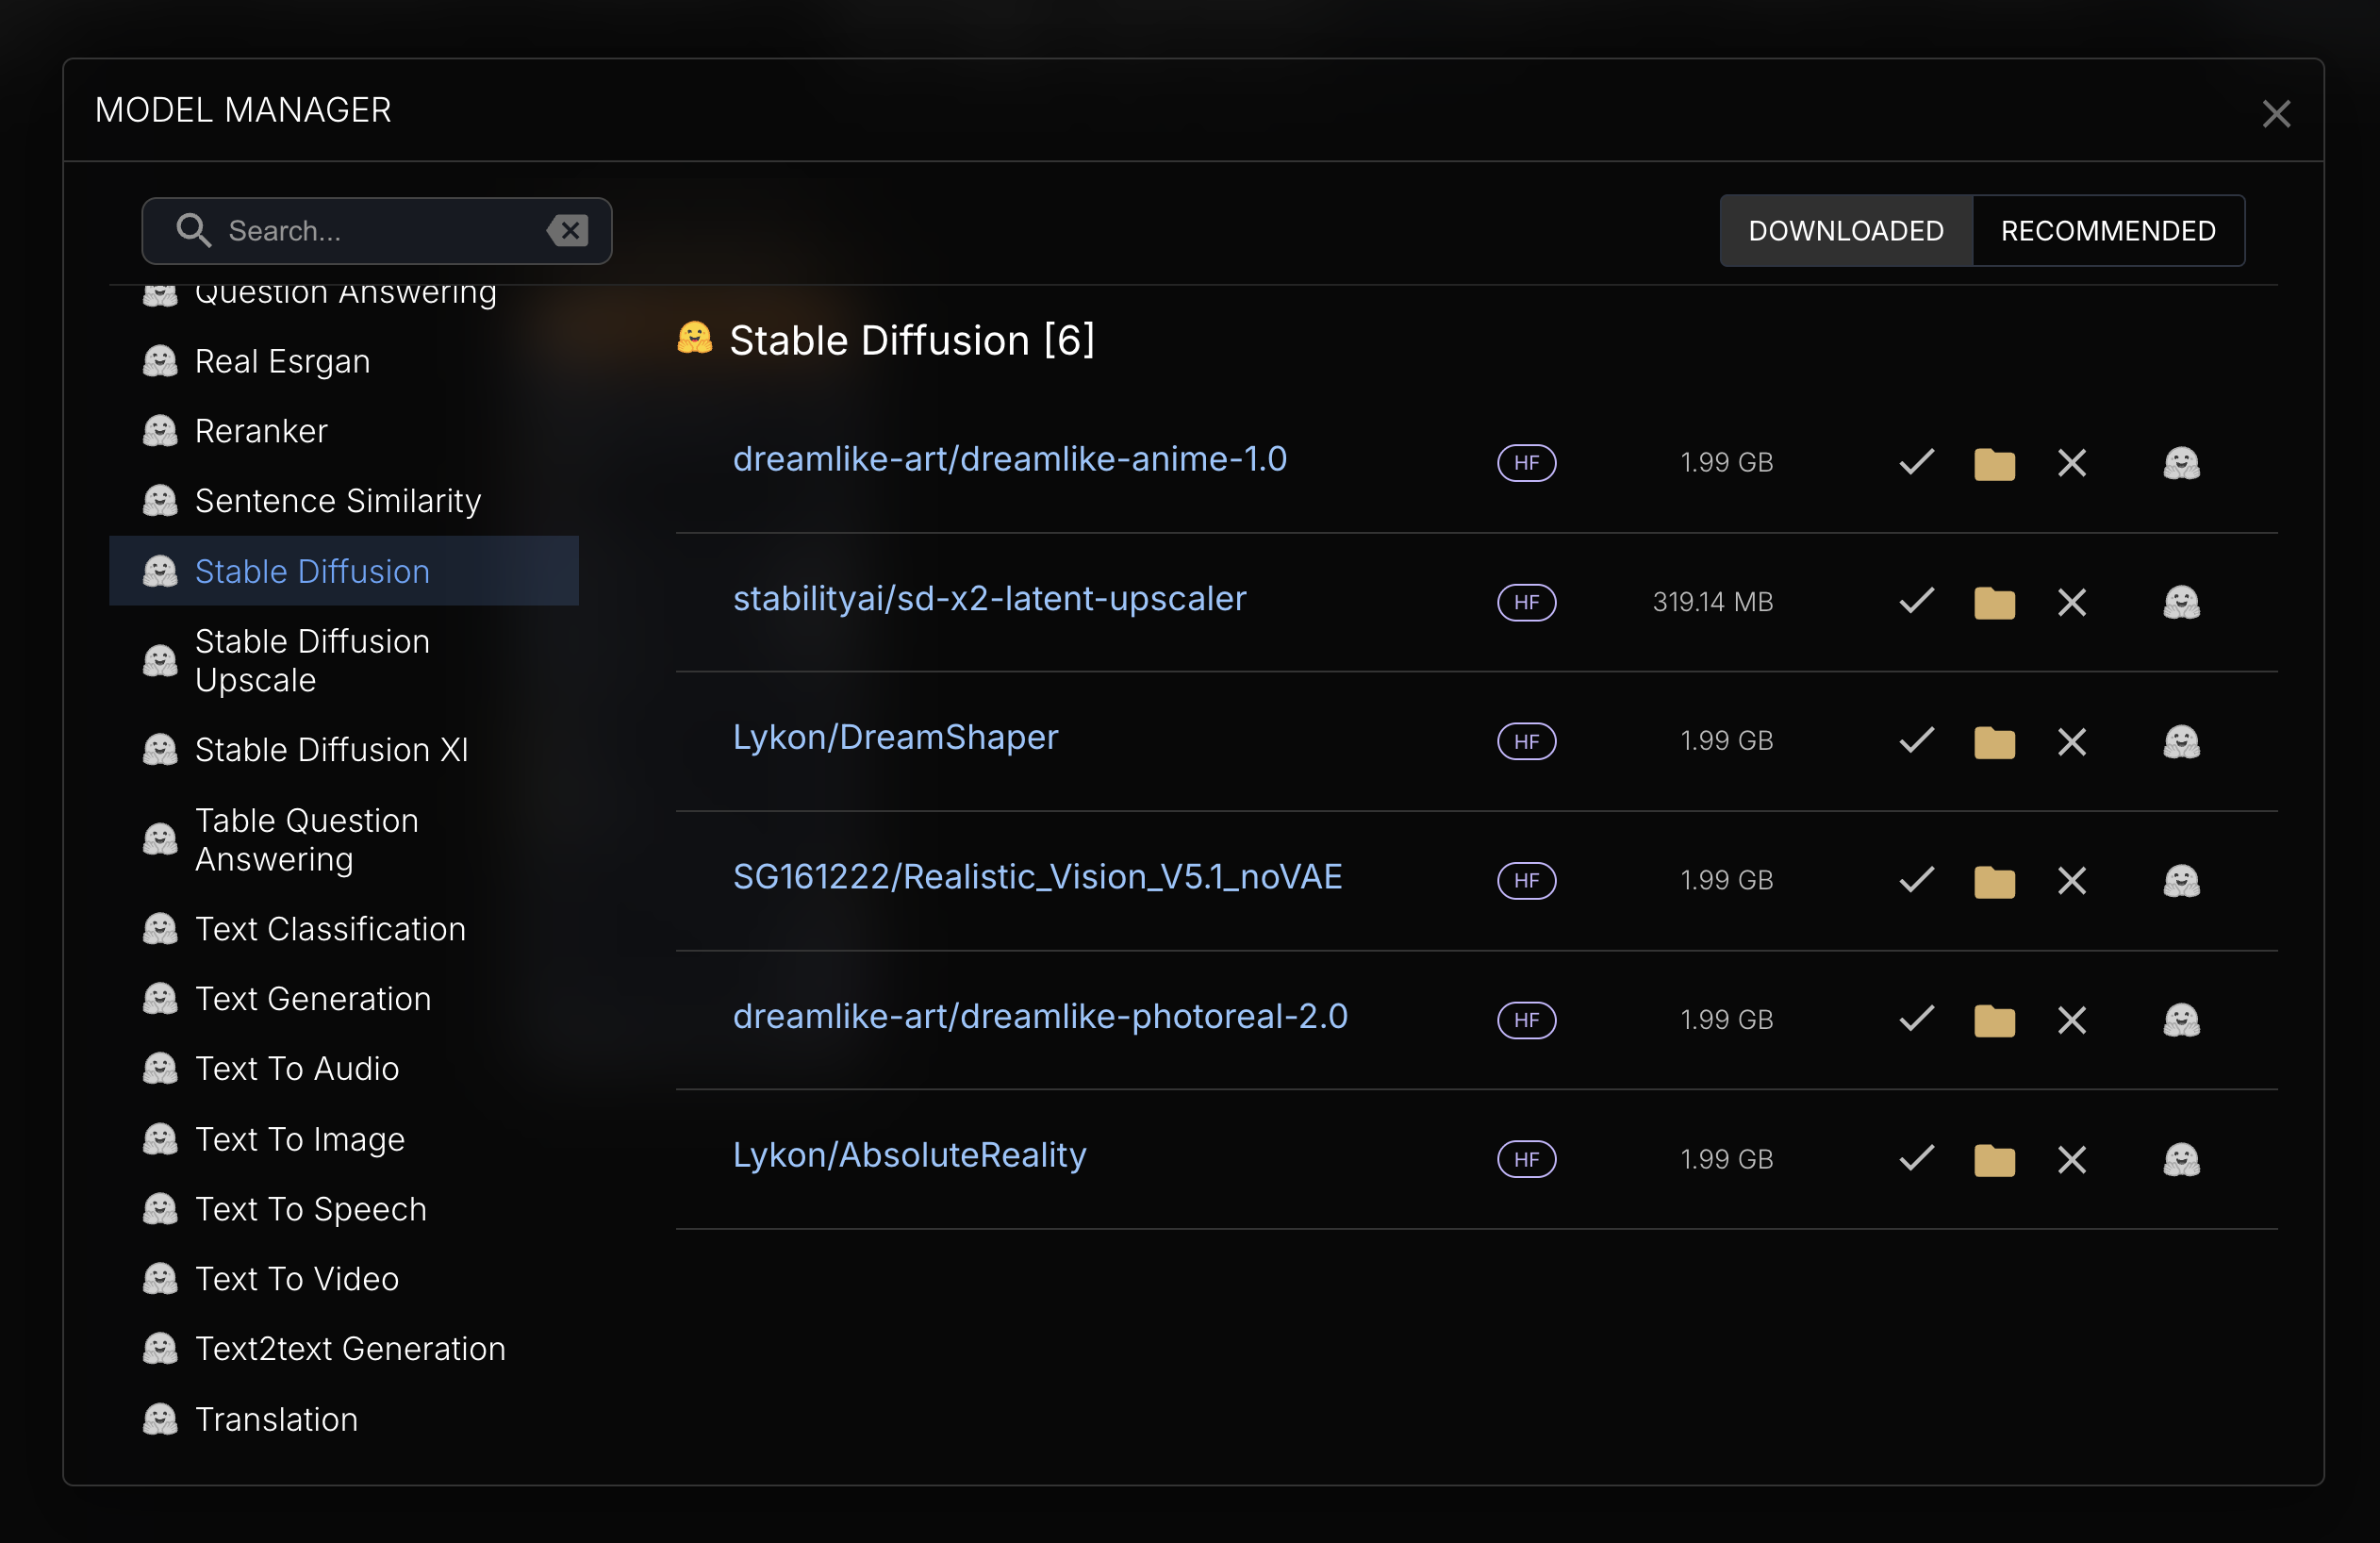The height and width of the screenshot is (1543, 2380).
Task: Open dreamlike-art/dreamlike-photoreal-2.0 link
Action: point(1040,1016)
